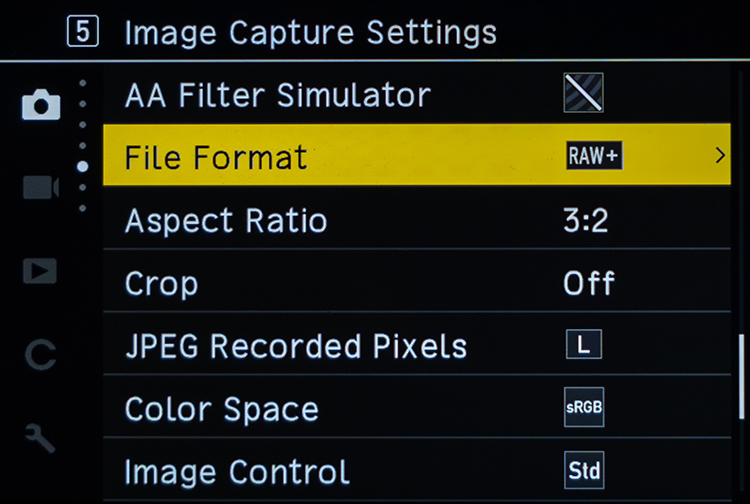This screenshot has height=504, width=750.
Task: Select the still camera settings icon
Action: pyautogui.click(x=41, y=105)
